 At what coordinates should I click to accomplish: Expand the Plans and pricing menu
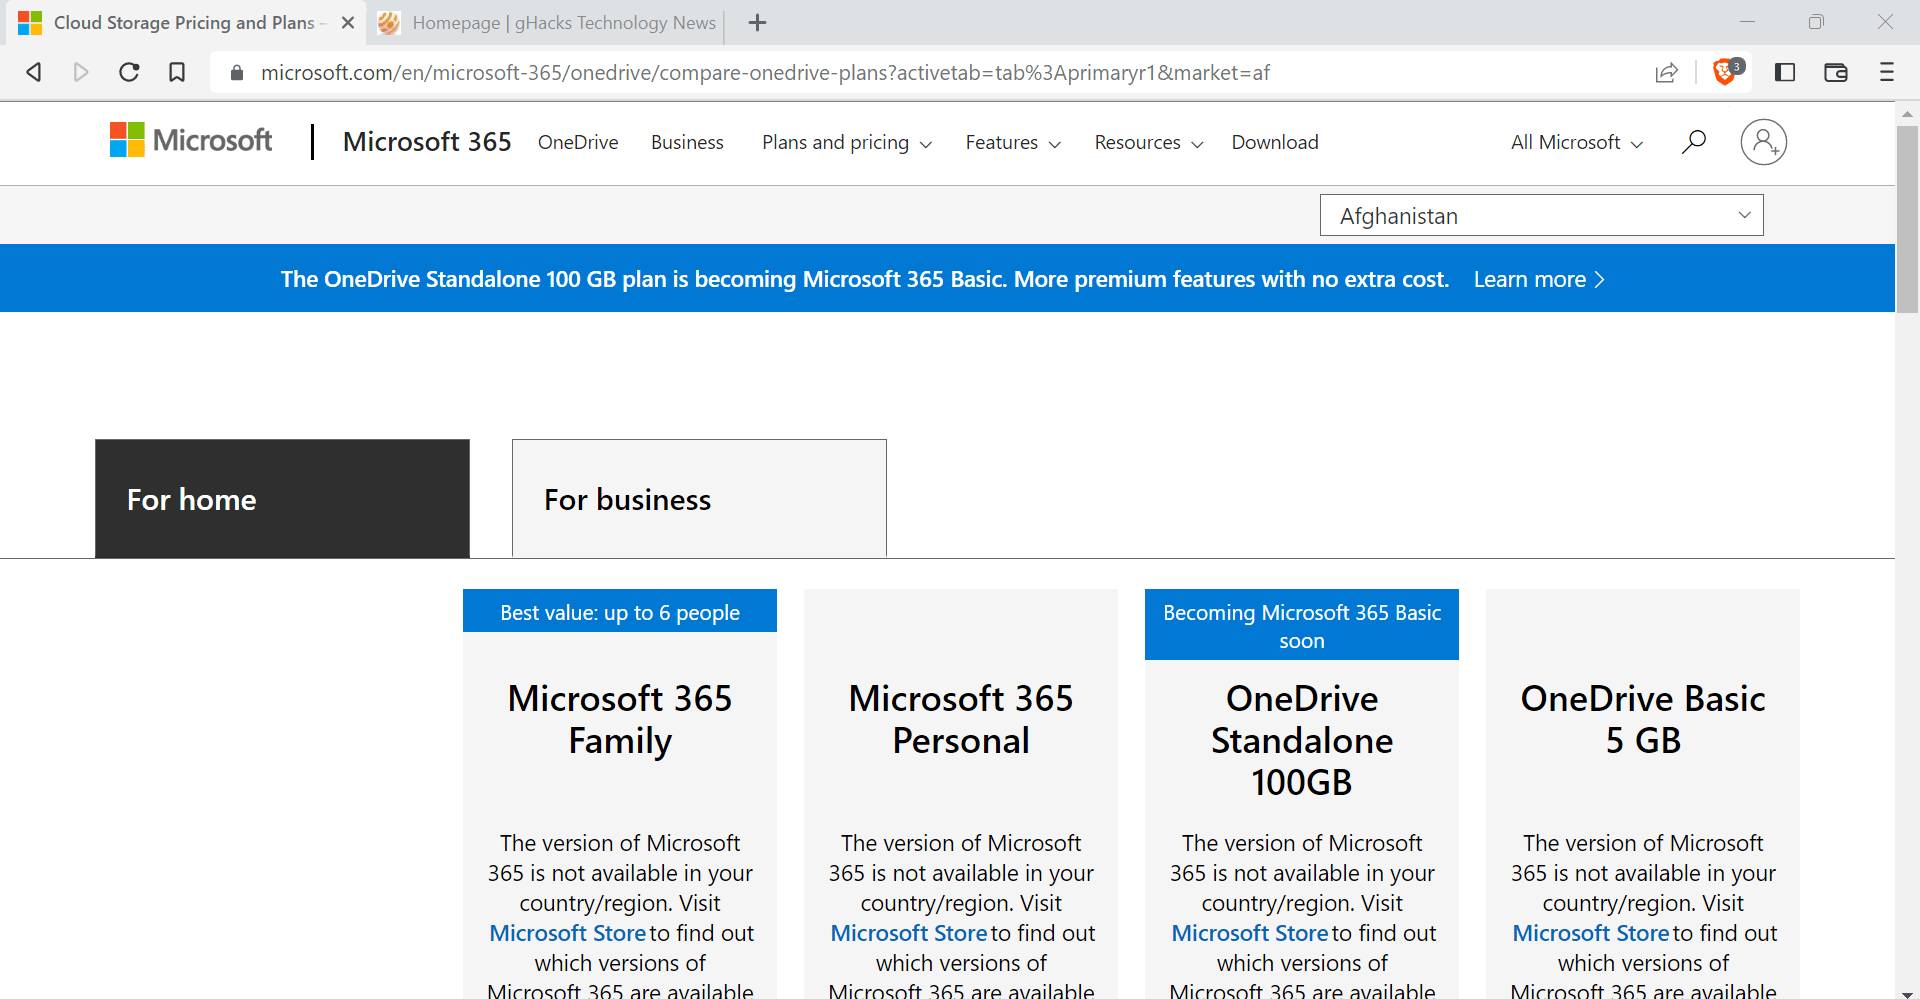pos(847,142)
